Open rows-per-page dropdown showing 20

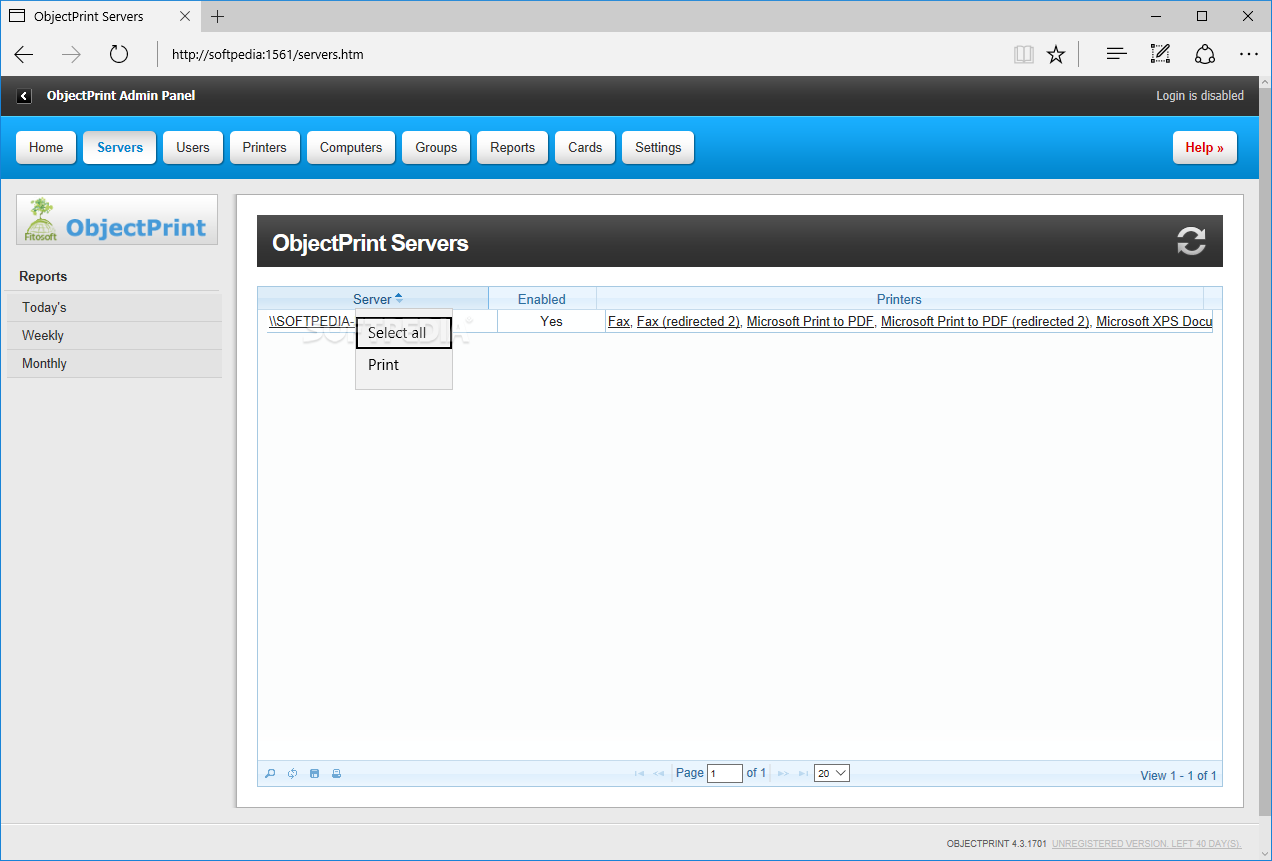(x=832, y=773)
